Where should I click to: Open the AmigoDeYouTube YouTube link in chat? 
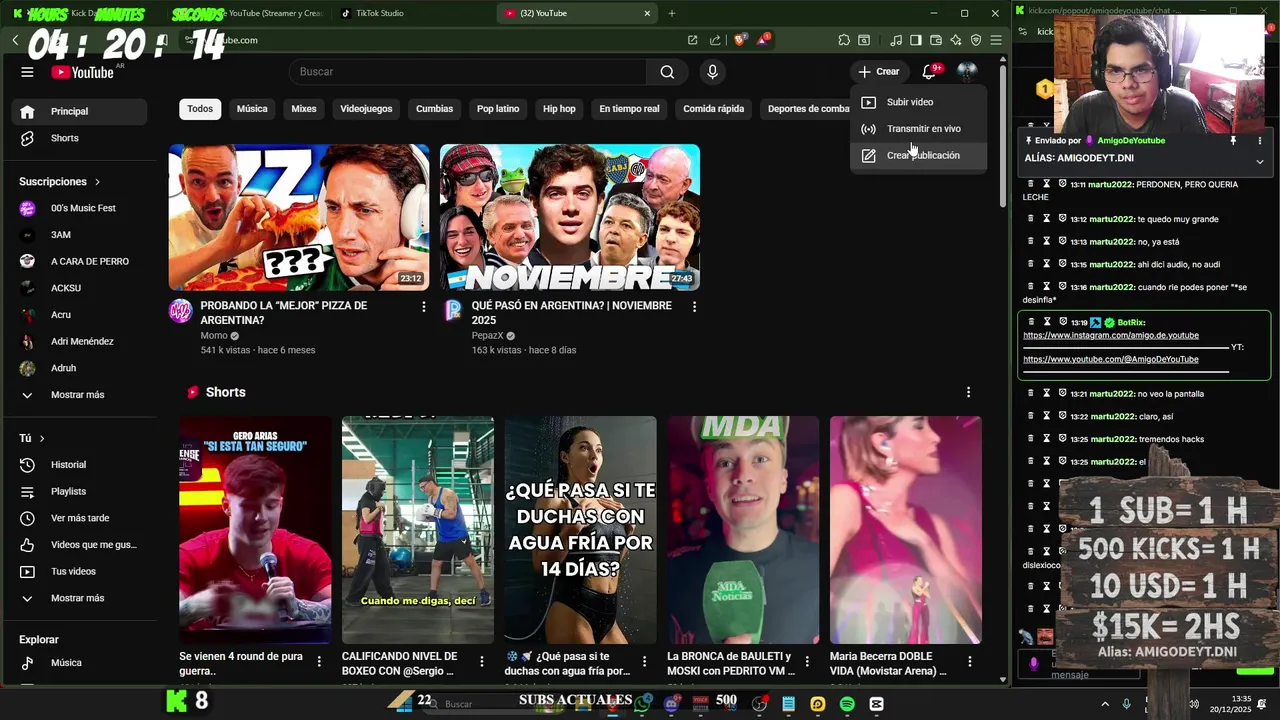[x=1111, y=359]
